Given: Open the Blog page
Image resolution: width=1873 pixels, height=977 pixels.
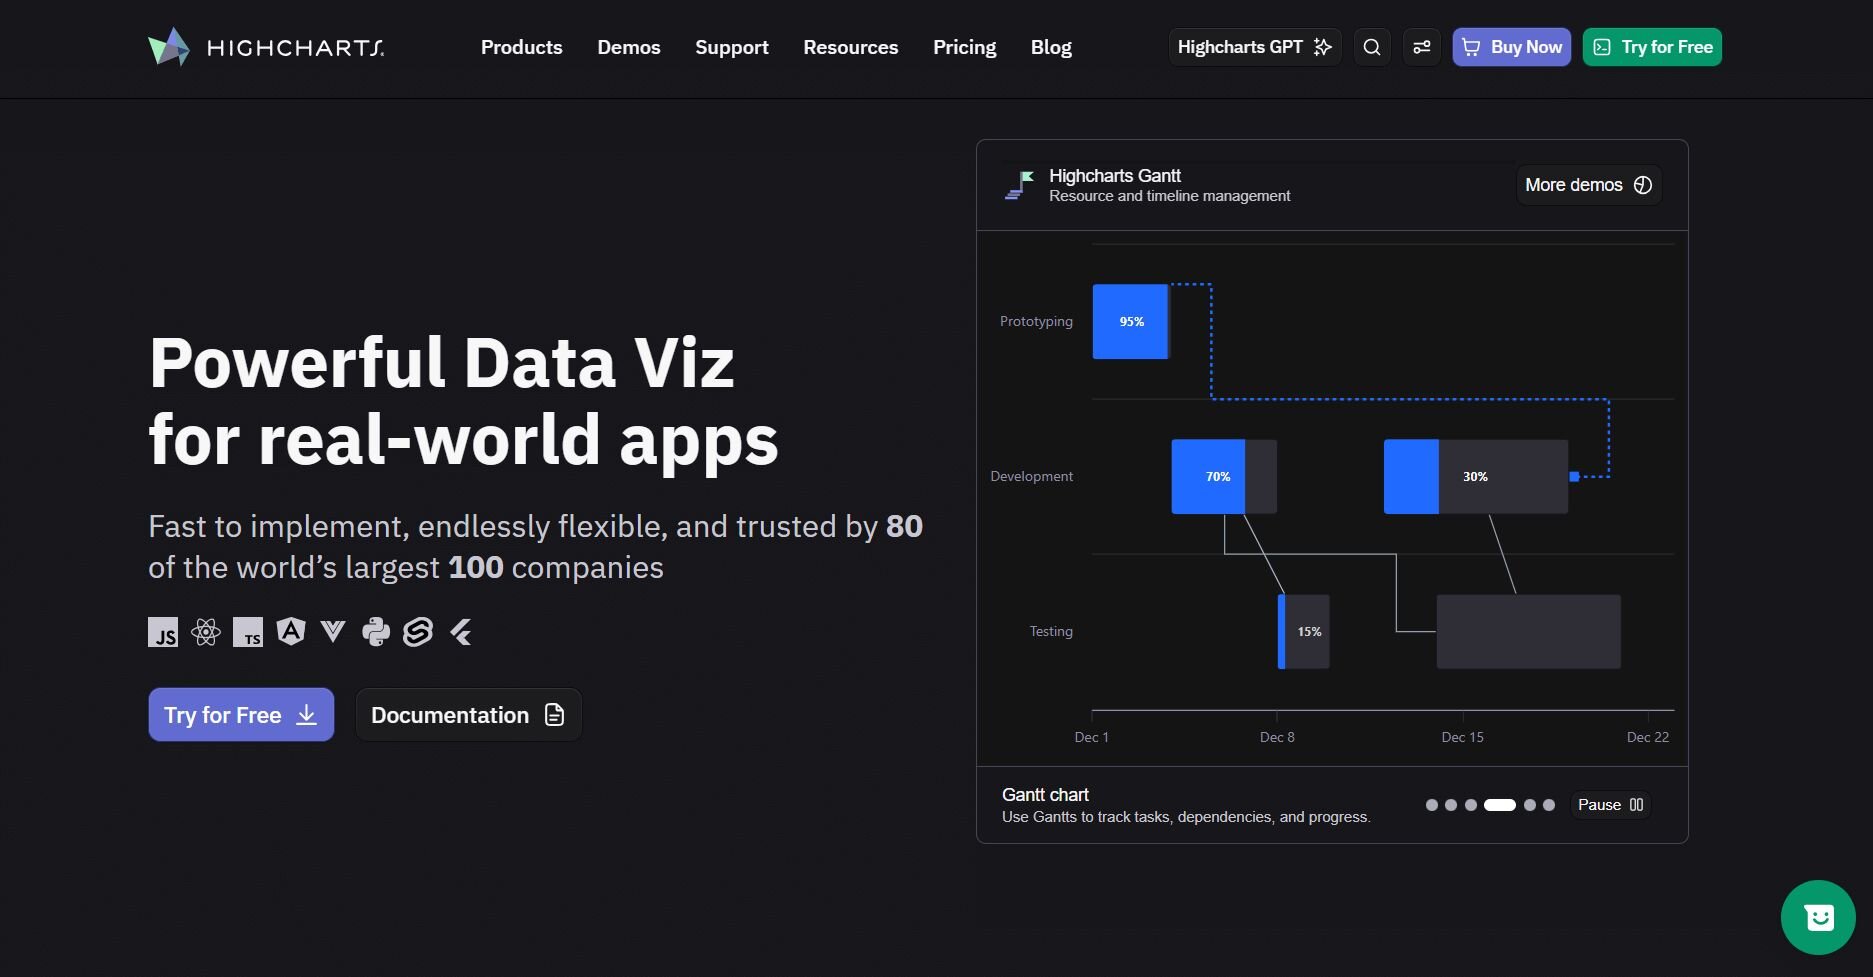Looking at the screenshot, I should pyautogui.click(x=1051, y=47).
